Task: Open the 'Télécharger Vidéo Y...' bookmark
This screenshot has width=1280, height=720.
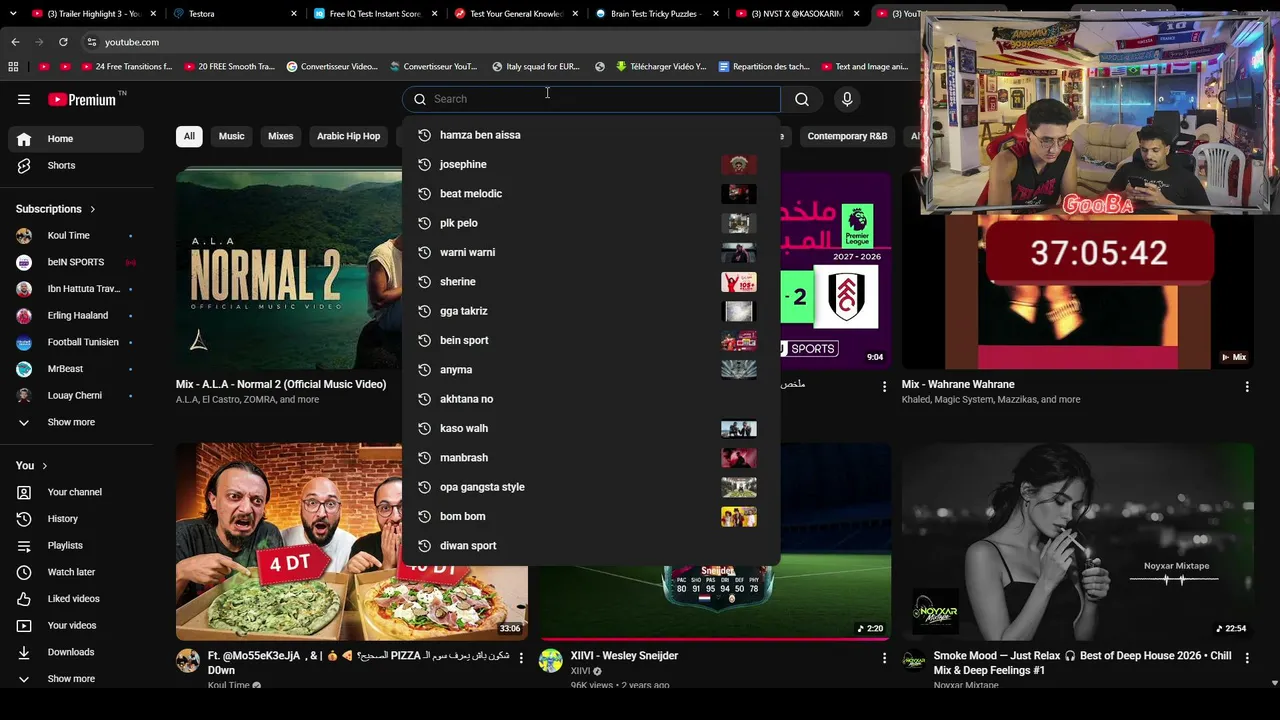Action: click(660, 67)
